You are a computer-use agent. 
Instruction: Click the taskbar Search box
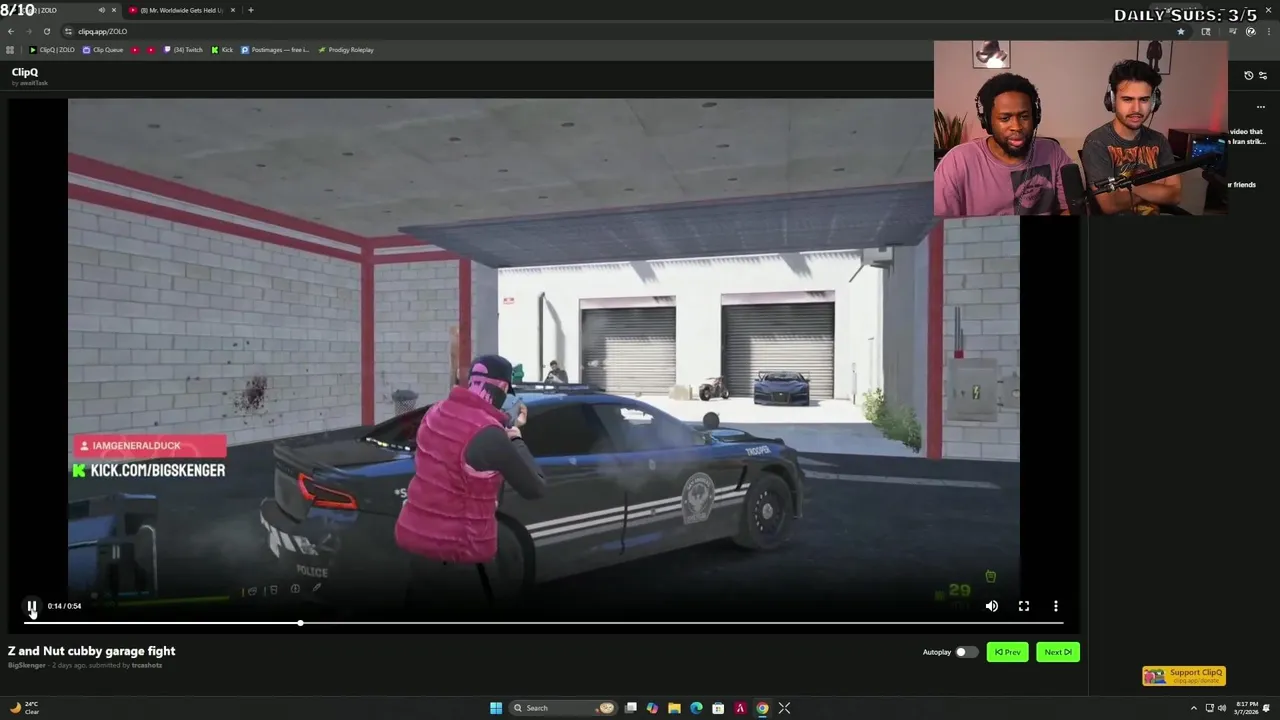click(x=563, y=708)
